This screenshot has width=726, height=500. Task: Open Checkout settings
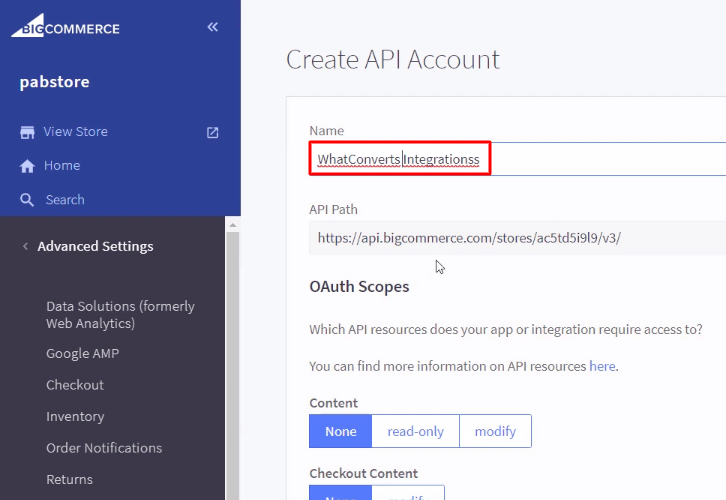pos(75,385)
